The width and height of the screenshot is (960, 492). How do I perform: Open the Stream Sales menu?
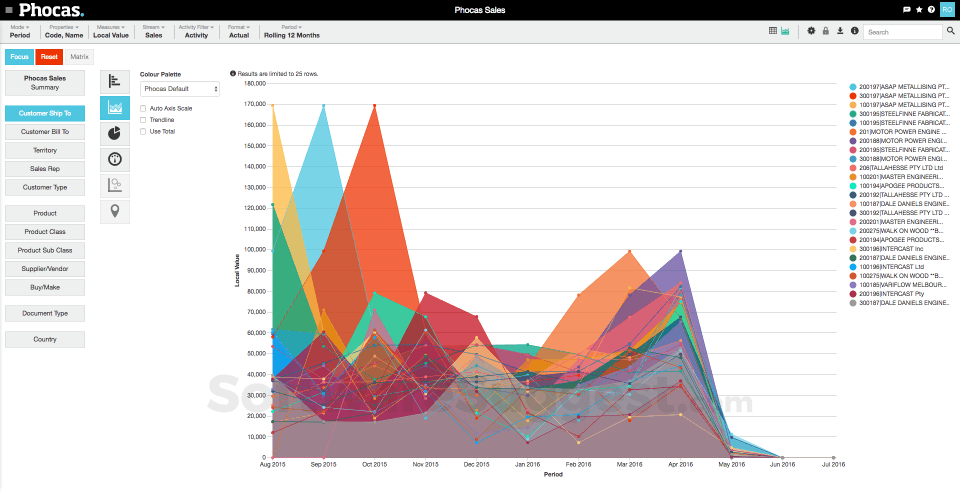click(153, 31)
